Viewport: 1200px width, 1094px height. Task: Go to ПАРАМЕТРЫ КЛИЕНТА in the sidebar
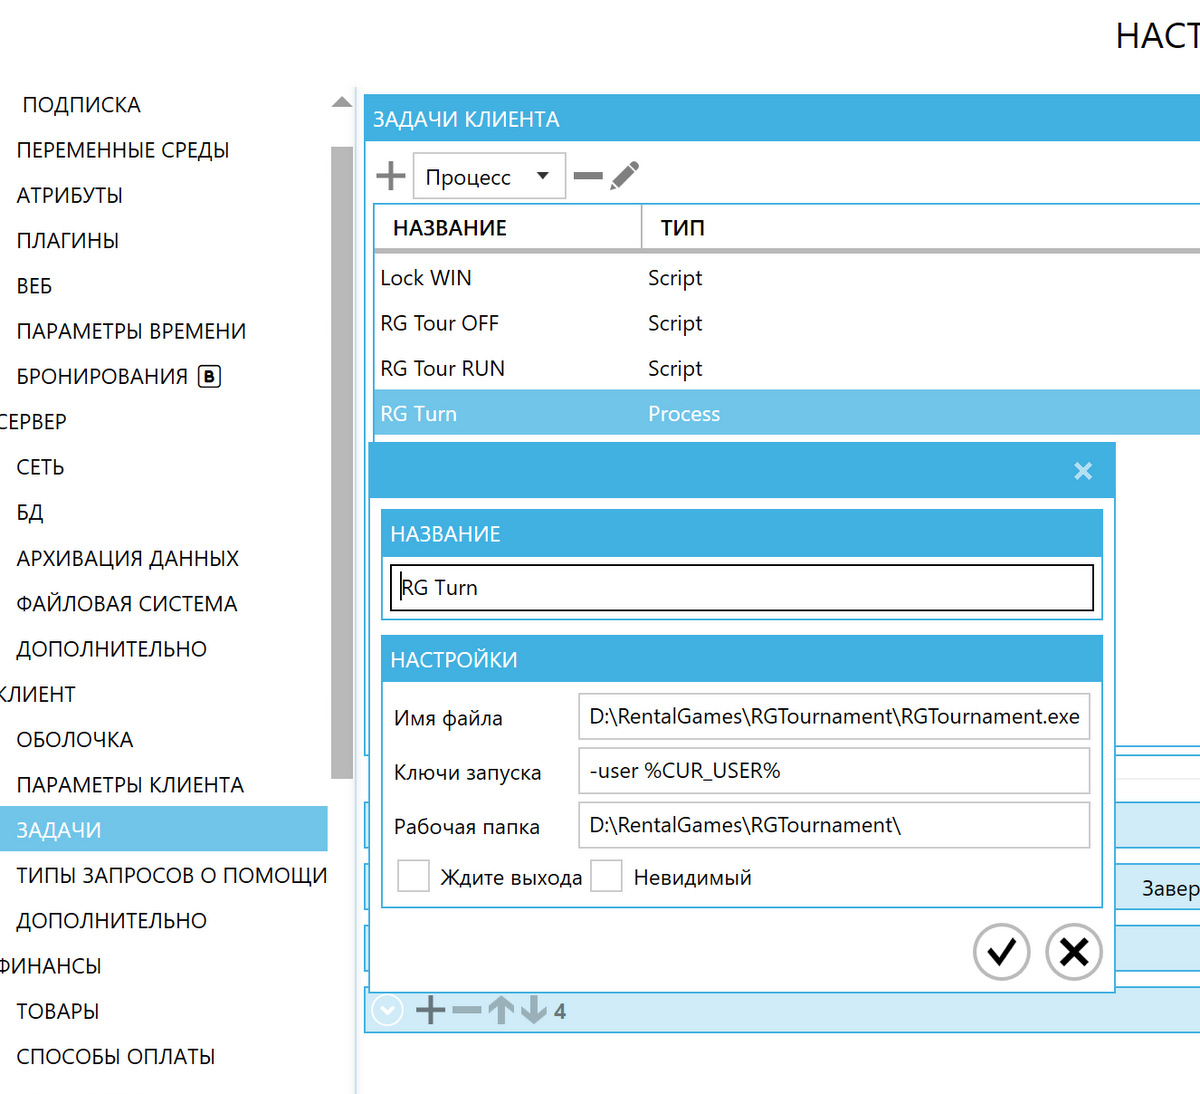(130, 785)
